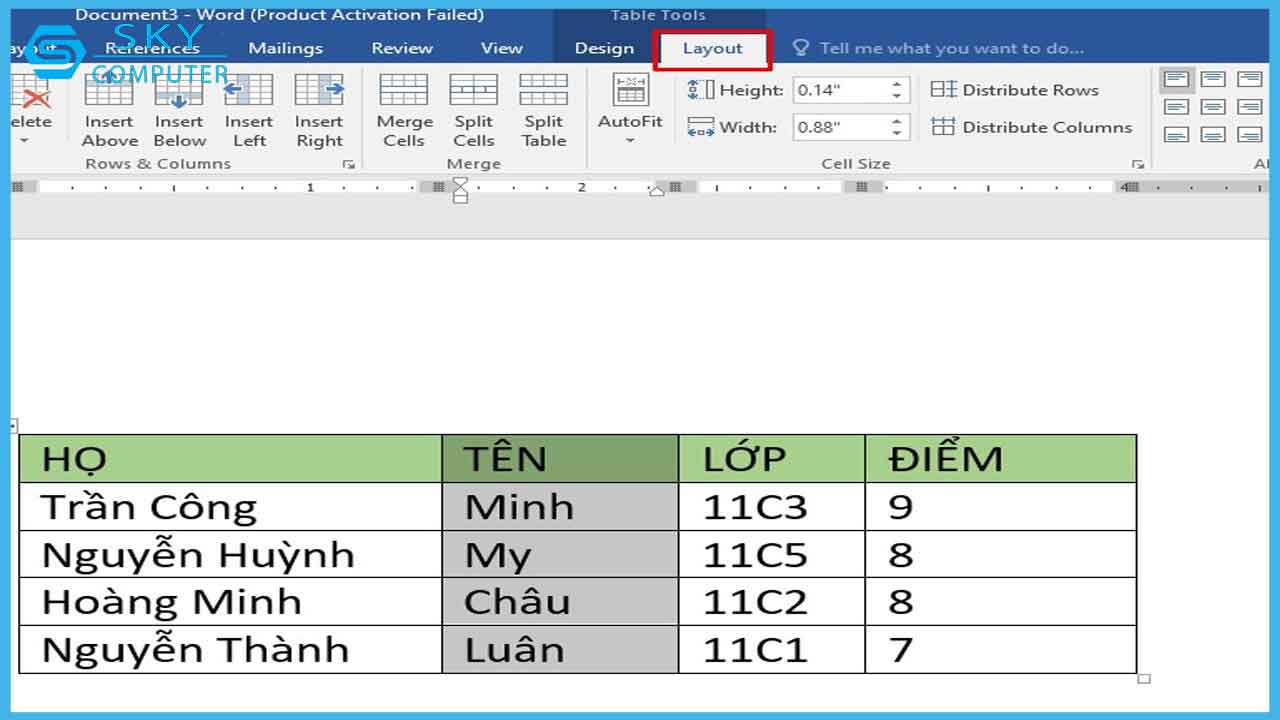1280x720 pixels.
Task: Select the Align Center Left alignment icon
Action: [1177, 107]
